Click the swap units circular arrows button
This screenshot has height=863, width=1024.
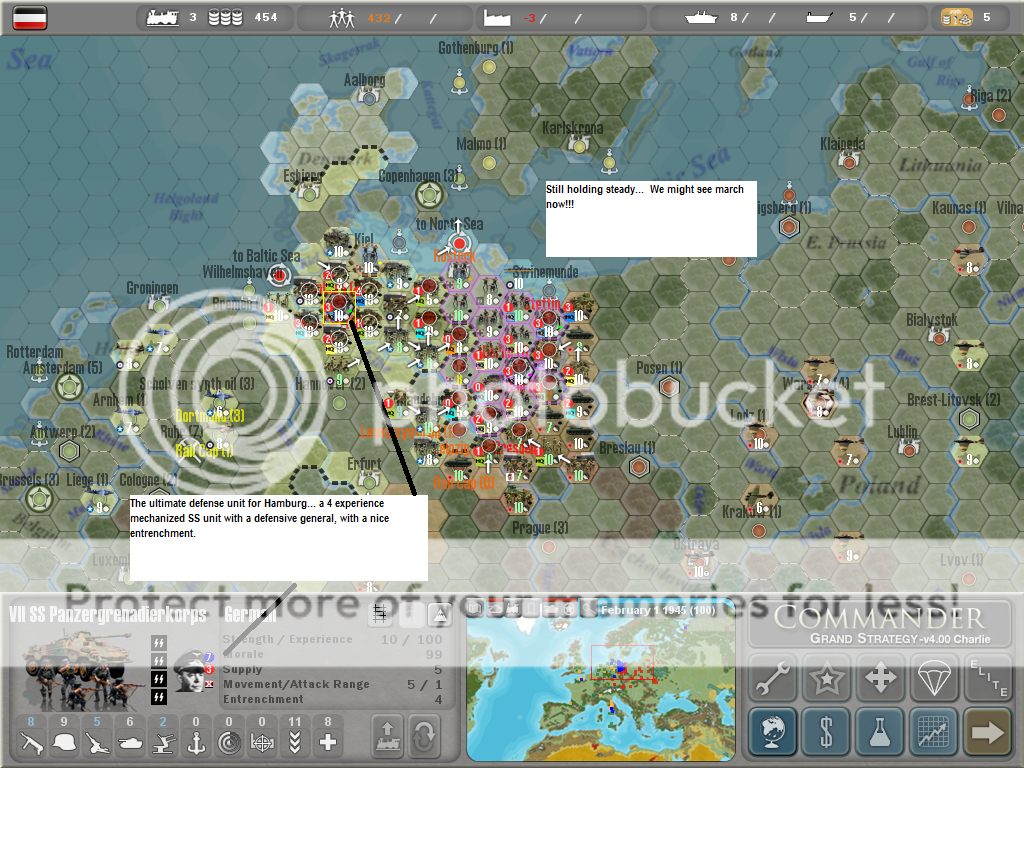point(424,736)
